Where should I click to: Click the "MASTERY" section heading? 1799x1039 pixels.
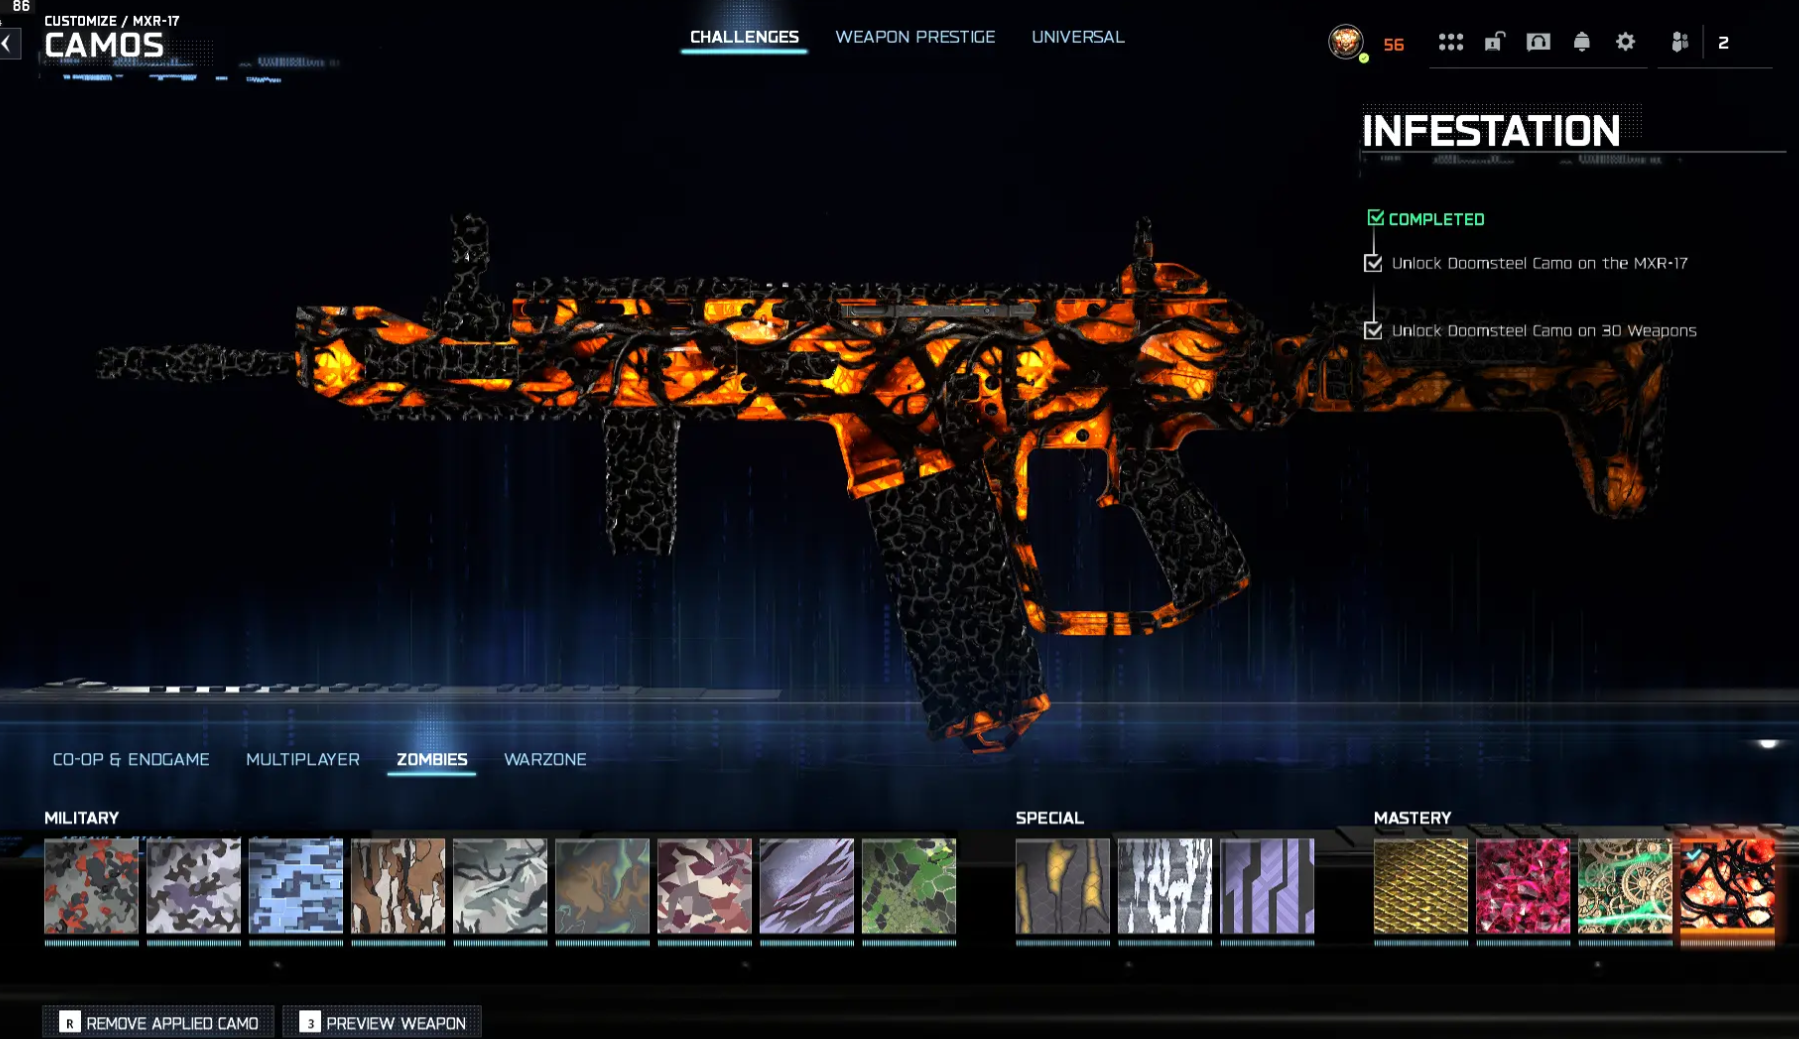pos(1411,818)
